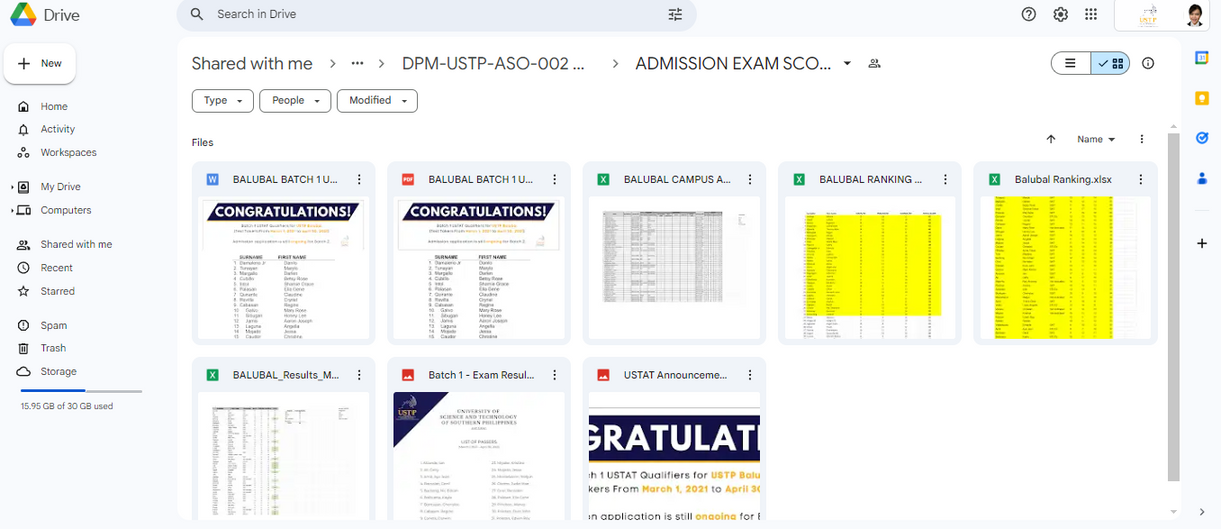This screenshot has height=529, width=1221.
Task: Open the Google apps grid
Action: [x=1091, y=14]
